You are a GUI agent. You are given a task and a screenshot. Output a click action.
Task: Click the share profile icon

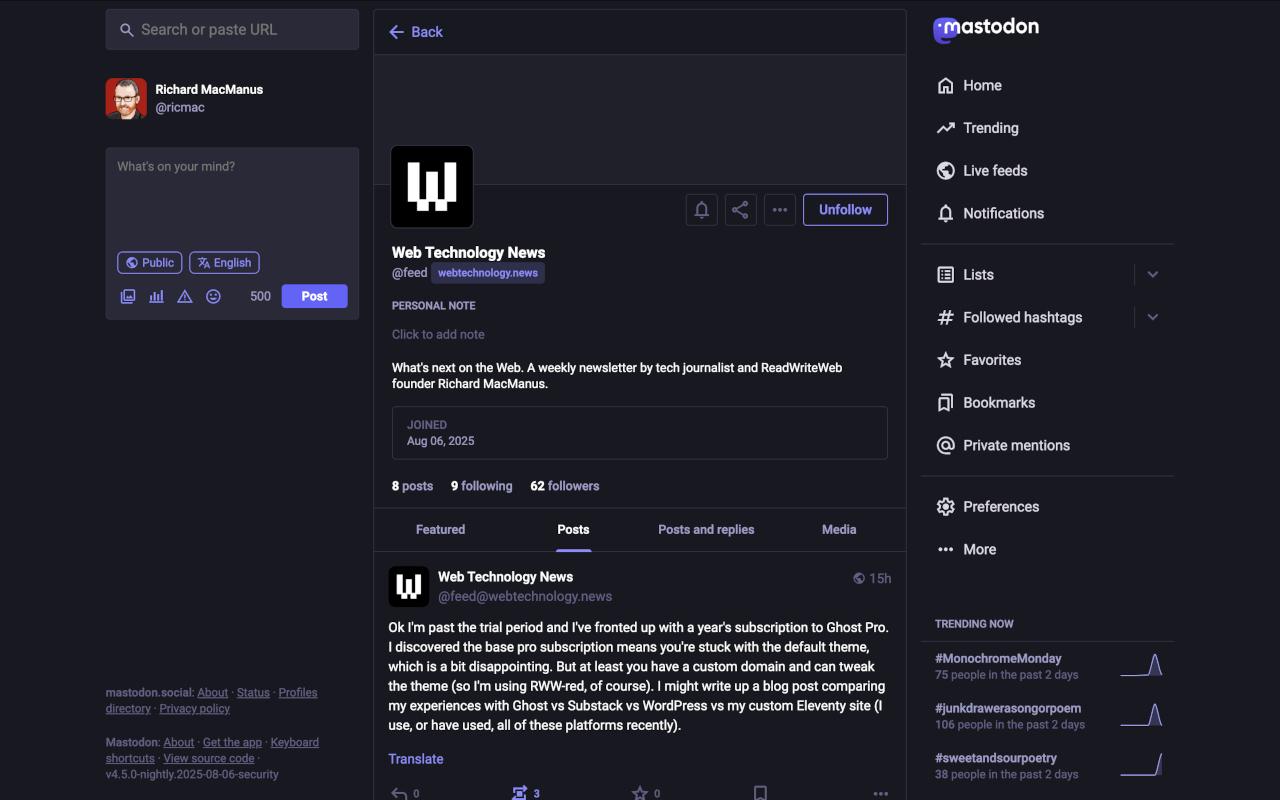[741, 210]
